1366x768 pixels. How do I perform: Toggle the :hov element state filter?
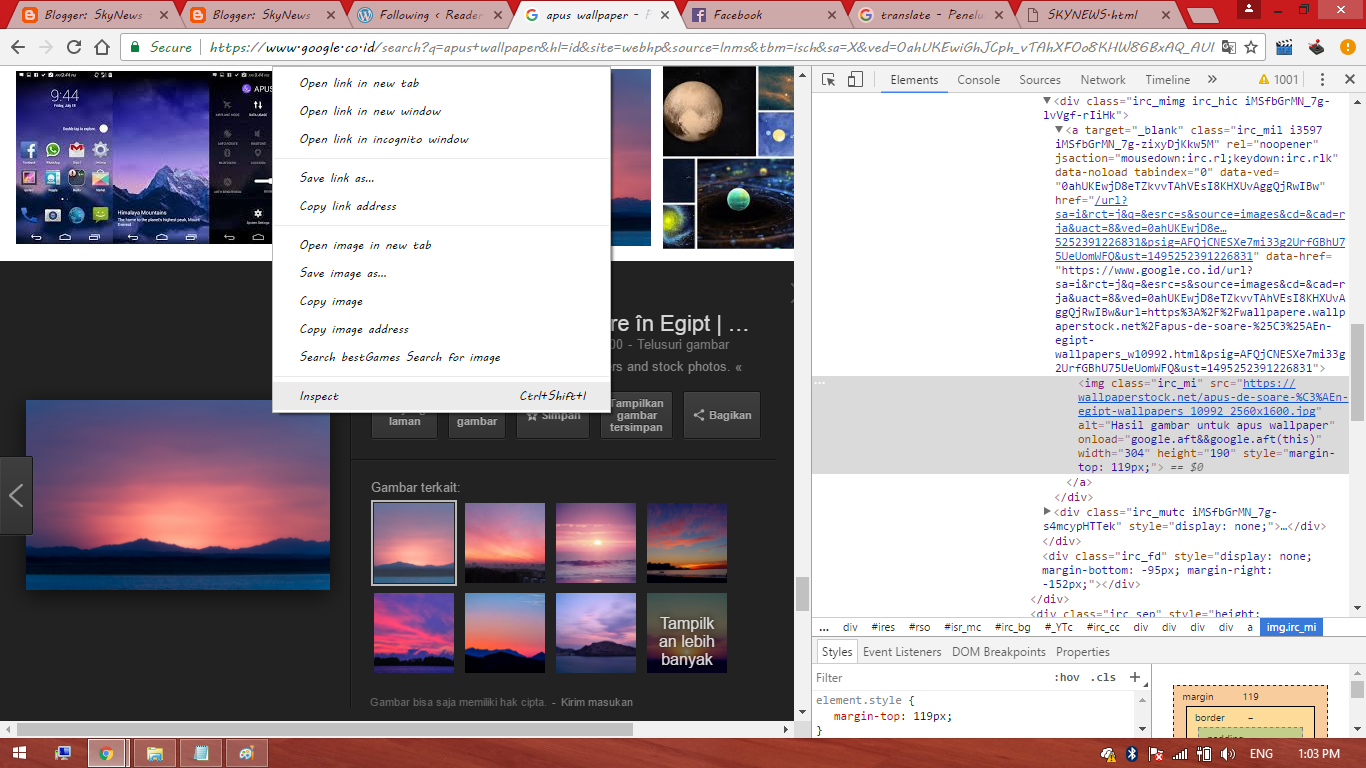pos(1069,677)
